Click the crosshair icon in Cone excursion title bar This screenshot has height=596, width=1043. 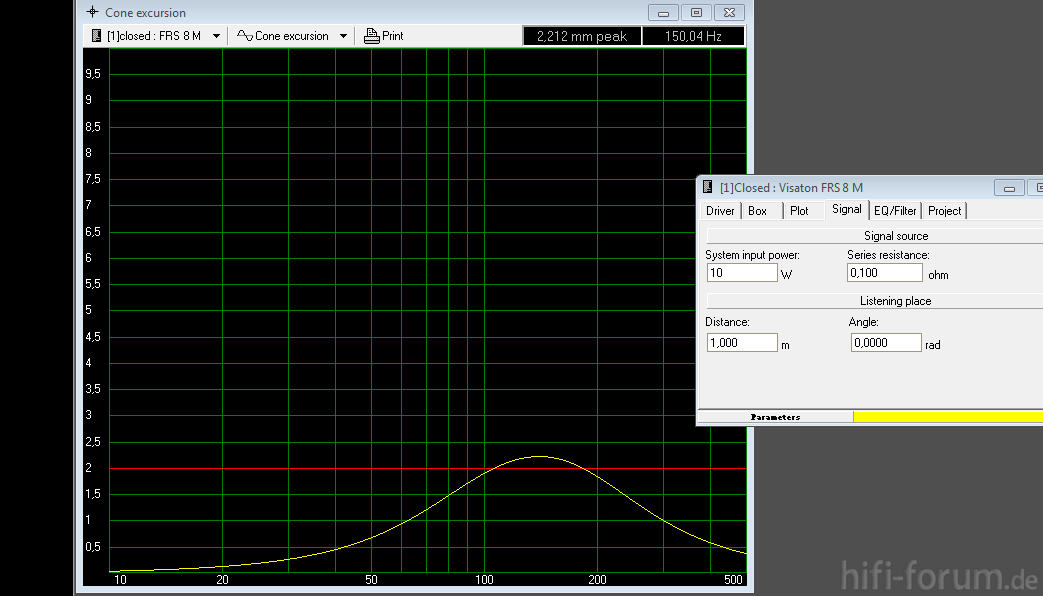[92, 13]
